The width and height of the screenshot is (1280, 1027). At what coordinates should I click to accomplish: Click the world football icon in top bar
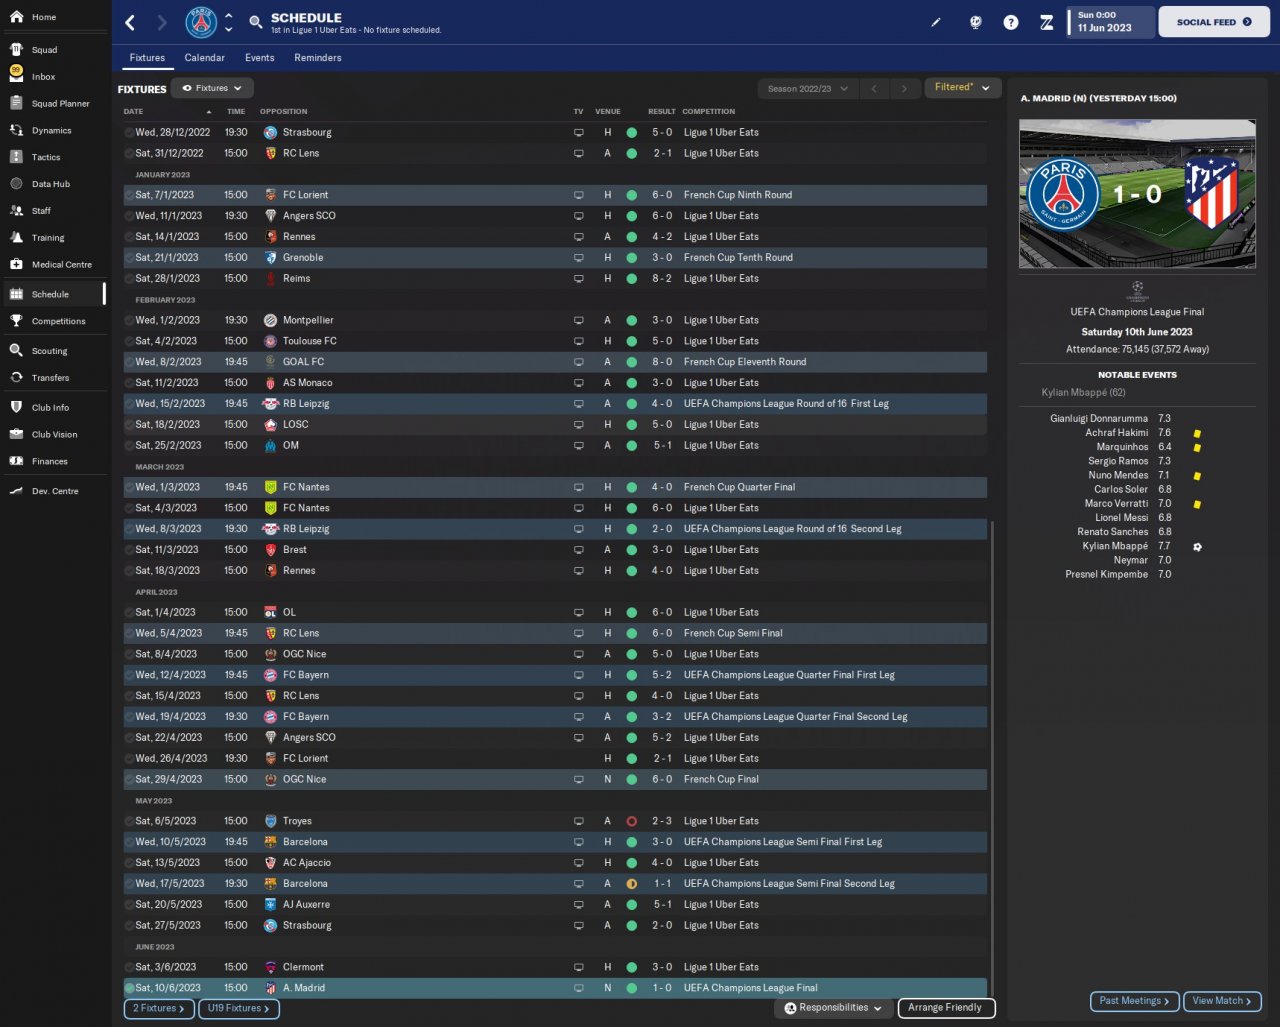click(x=976, y=22)
